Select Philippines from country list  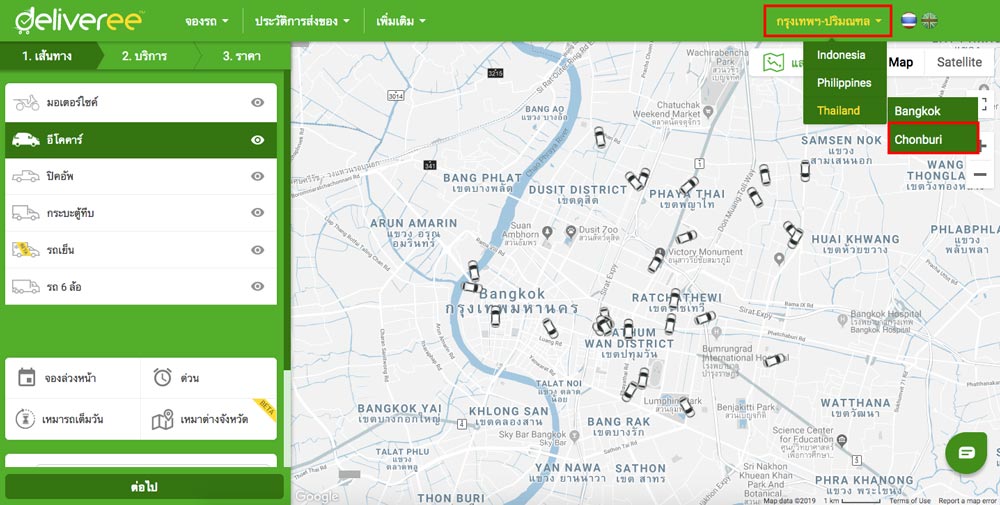tap(844, 83)
